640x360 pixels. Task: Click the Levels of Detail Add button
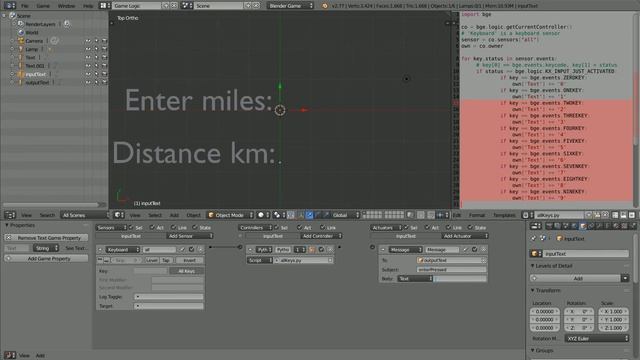click(x=575, y=278)
